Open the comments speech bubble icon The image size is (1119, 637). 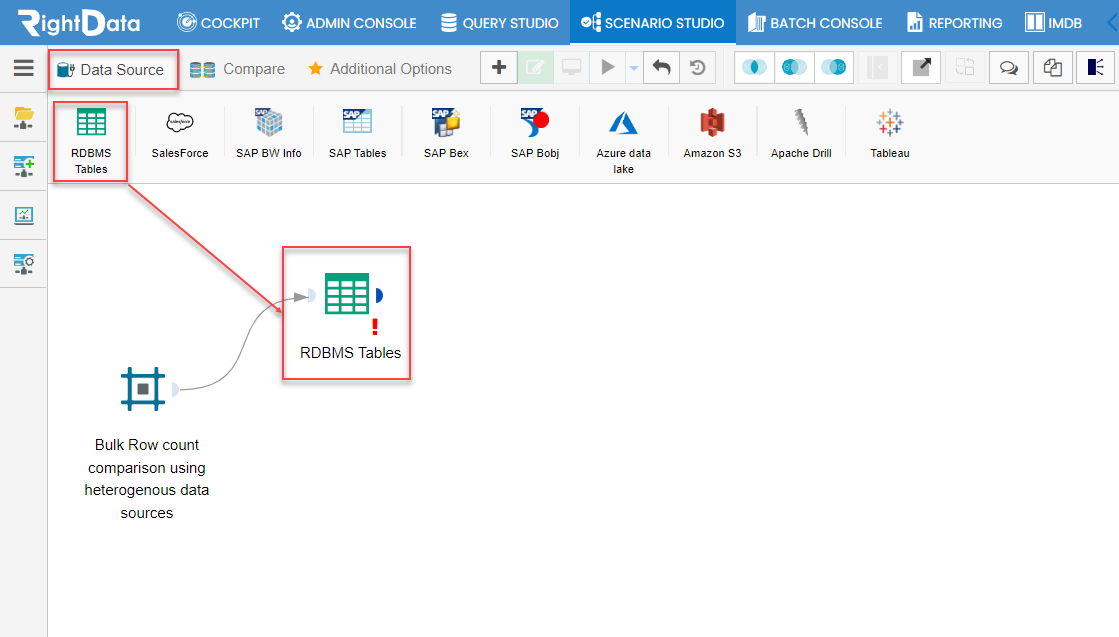click(1008, 68)
